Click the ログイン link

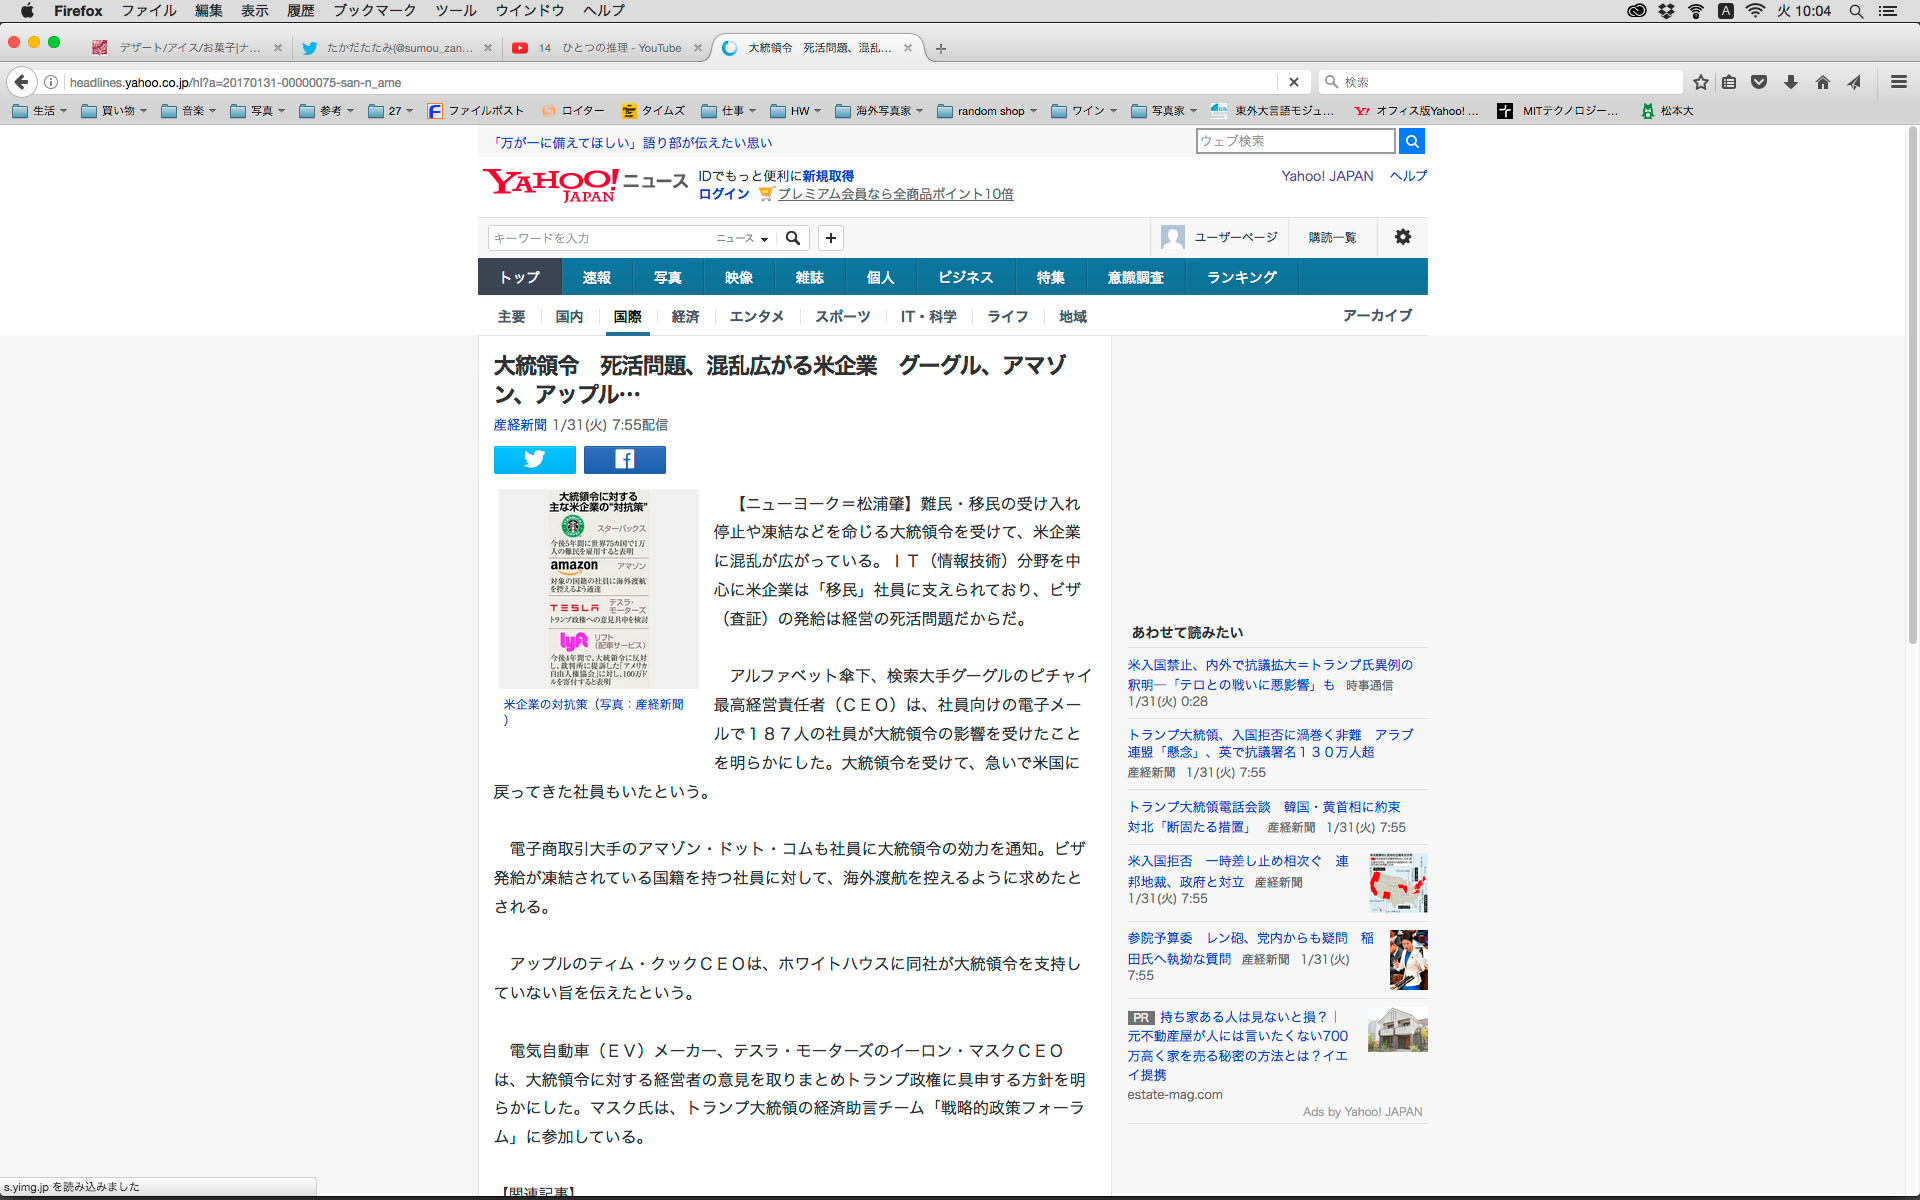click(723, 194)
